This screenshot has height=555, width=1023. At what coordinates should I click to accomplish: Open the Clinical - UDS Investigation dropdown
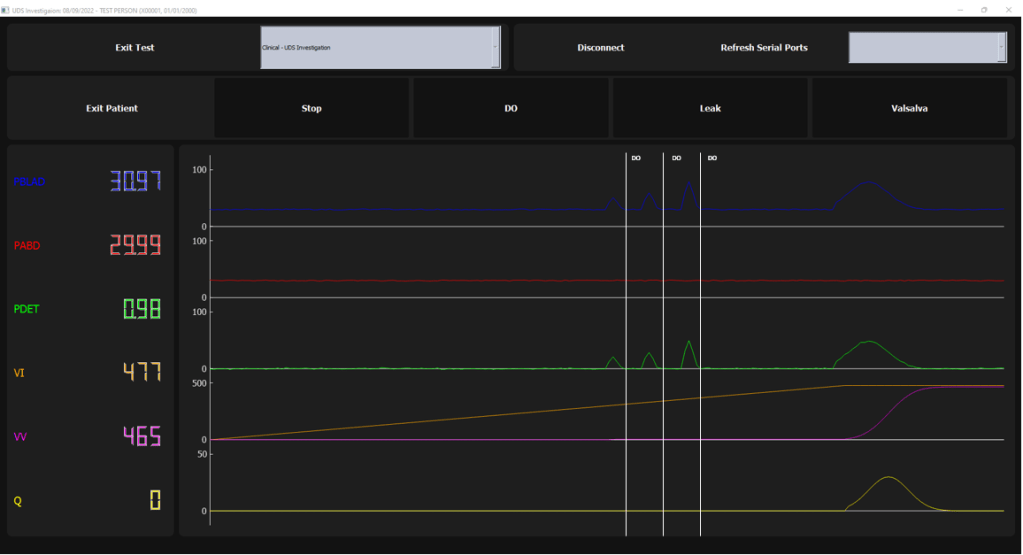coord(380,48)
